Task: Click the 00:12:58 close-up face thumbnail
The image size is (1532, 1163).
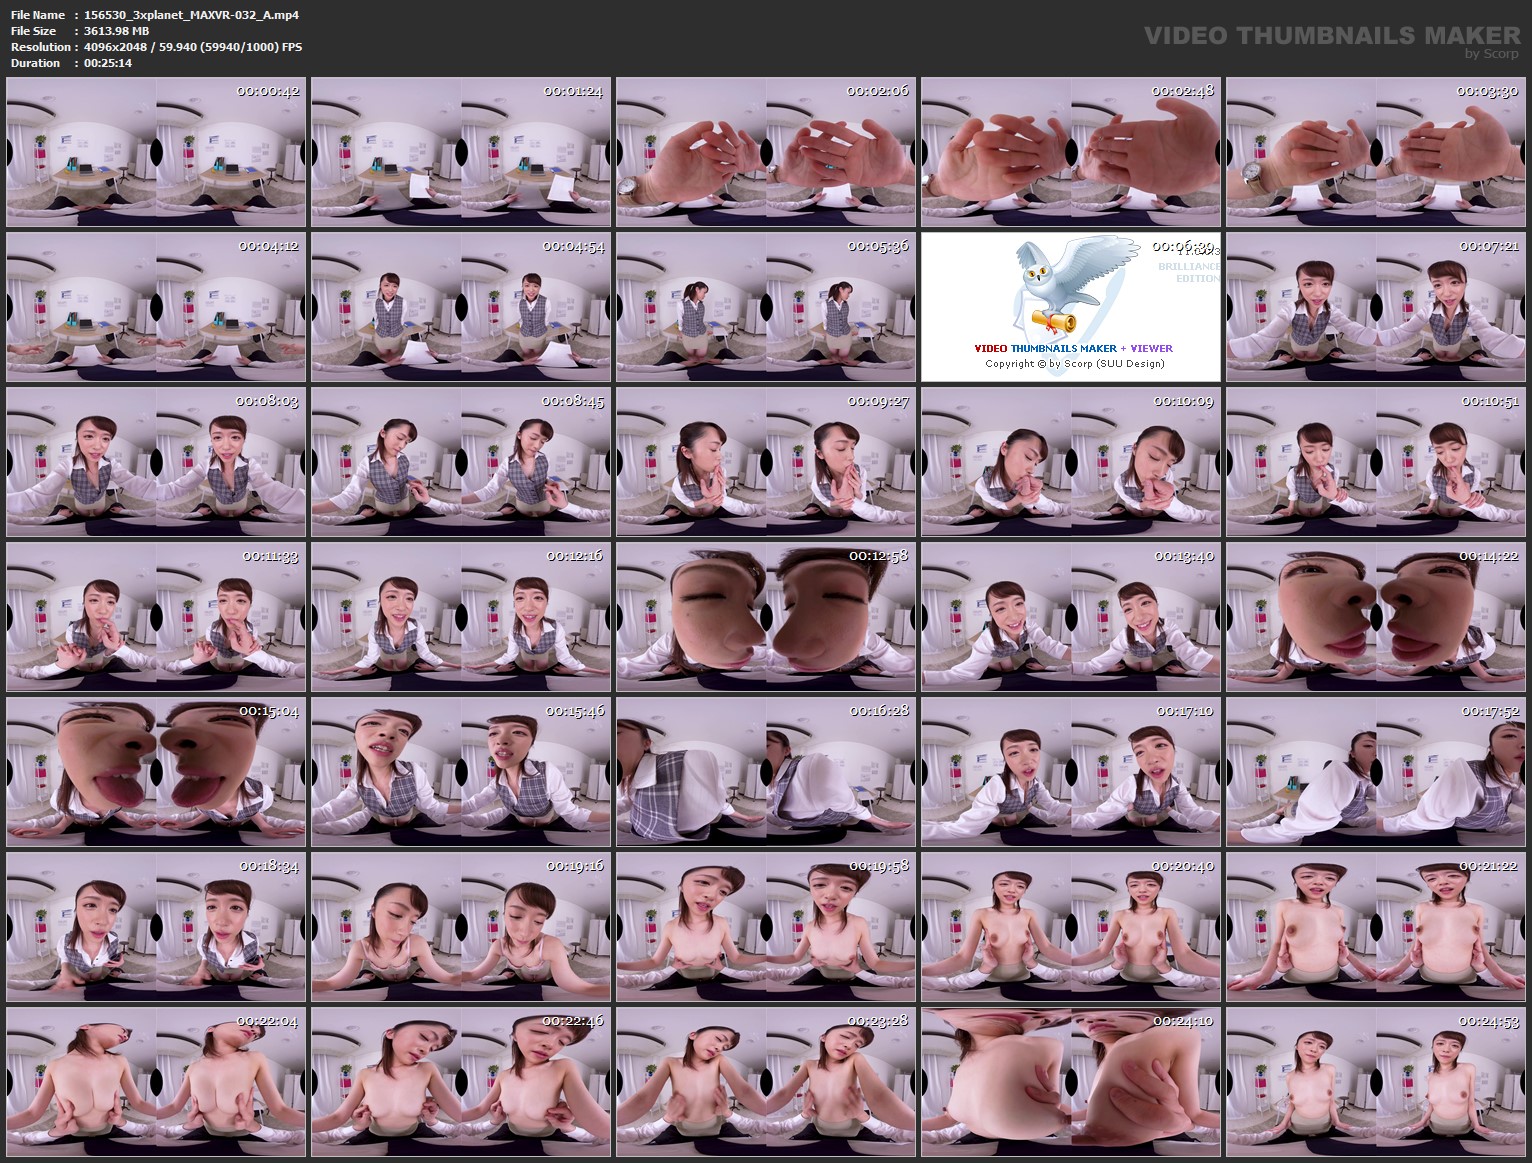Action: pyautogui.click(x=765, y=618)
